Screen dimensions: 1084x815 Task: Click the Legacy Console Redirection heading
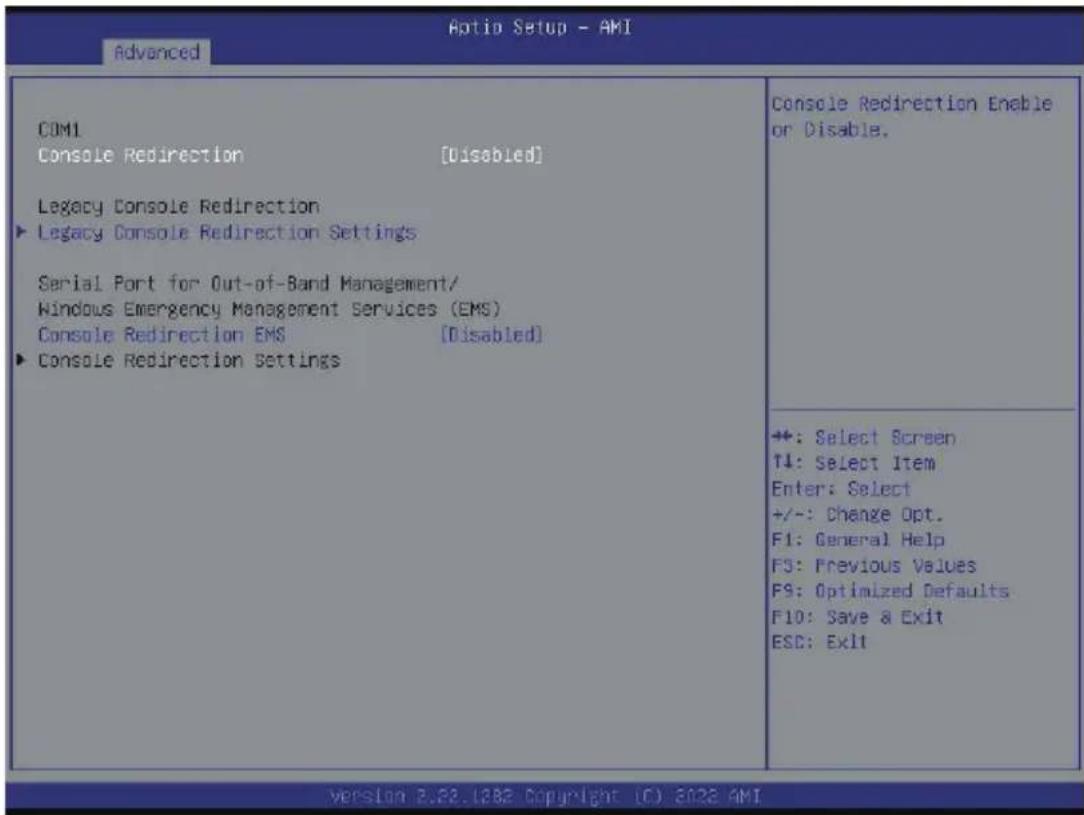[x=178, y=206]
